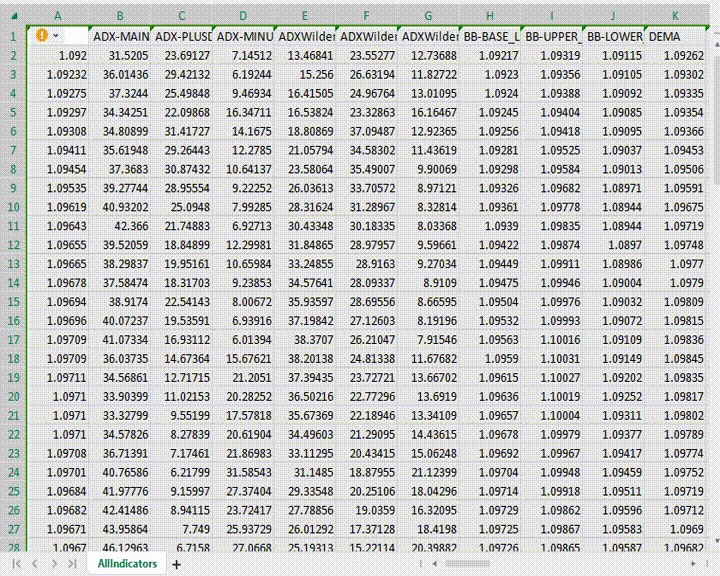
Task: Select column B header
Action: click(119, 16)
